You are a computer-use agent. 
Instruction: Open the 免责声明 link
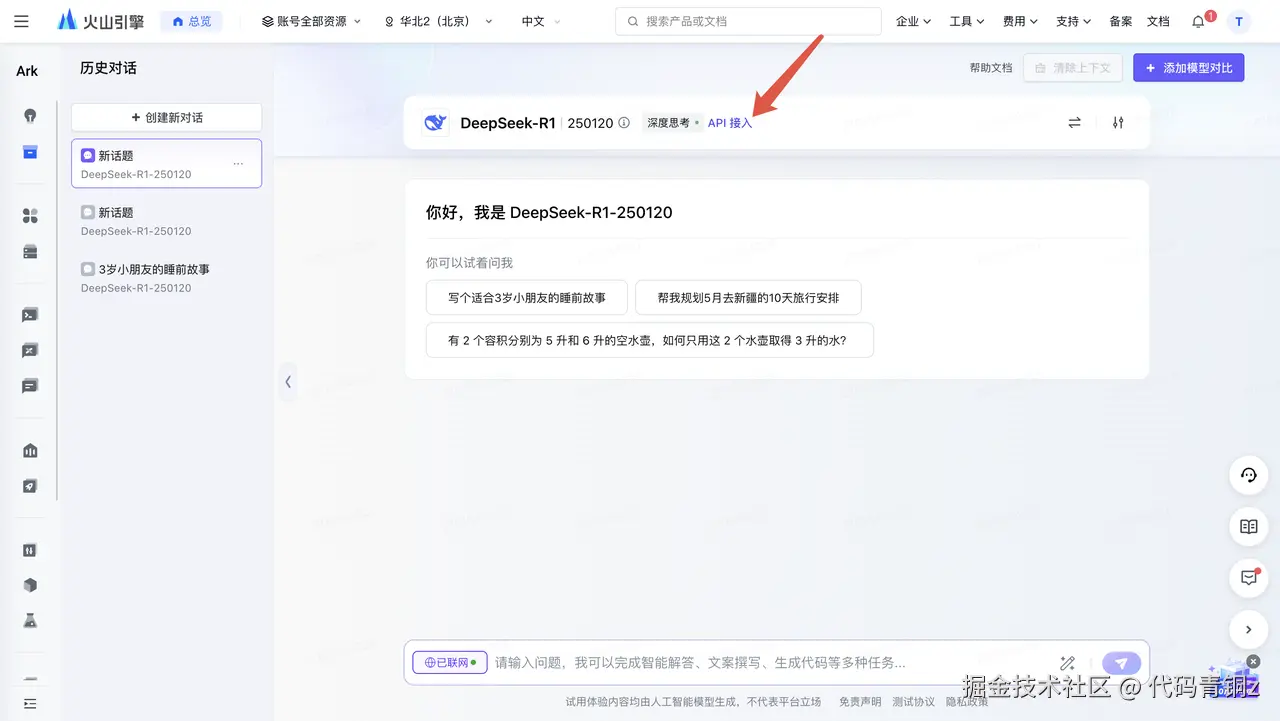point(860,702)
